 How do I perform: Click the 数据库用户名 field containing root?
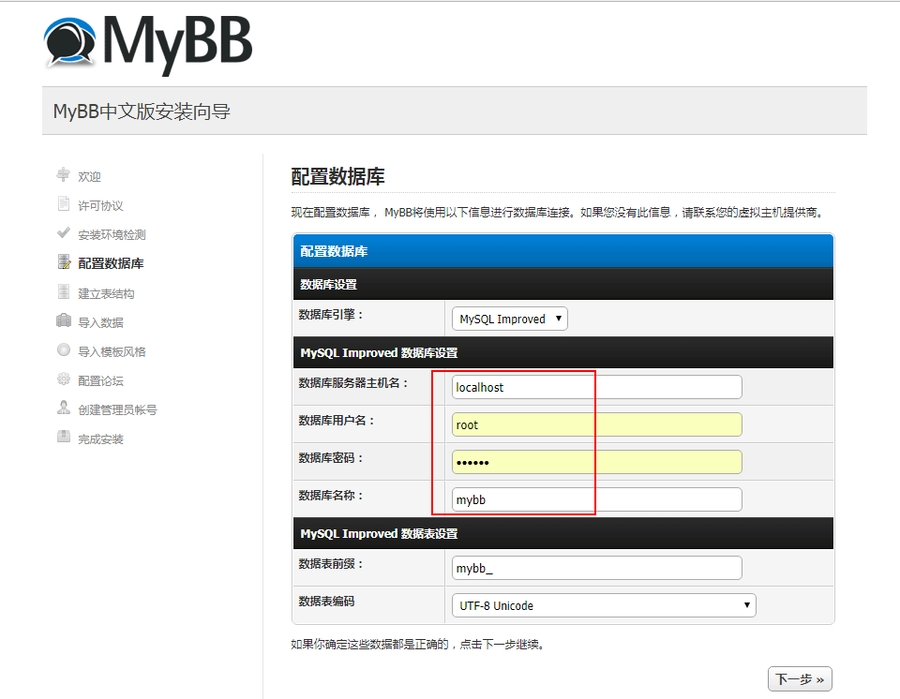point(597,425)
